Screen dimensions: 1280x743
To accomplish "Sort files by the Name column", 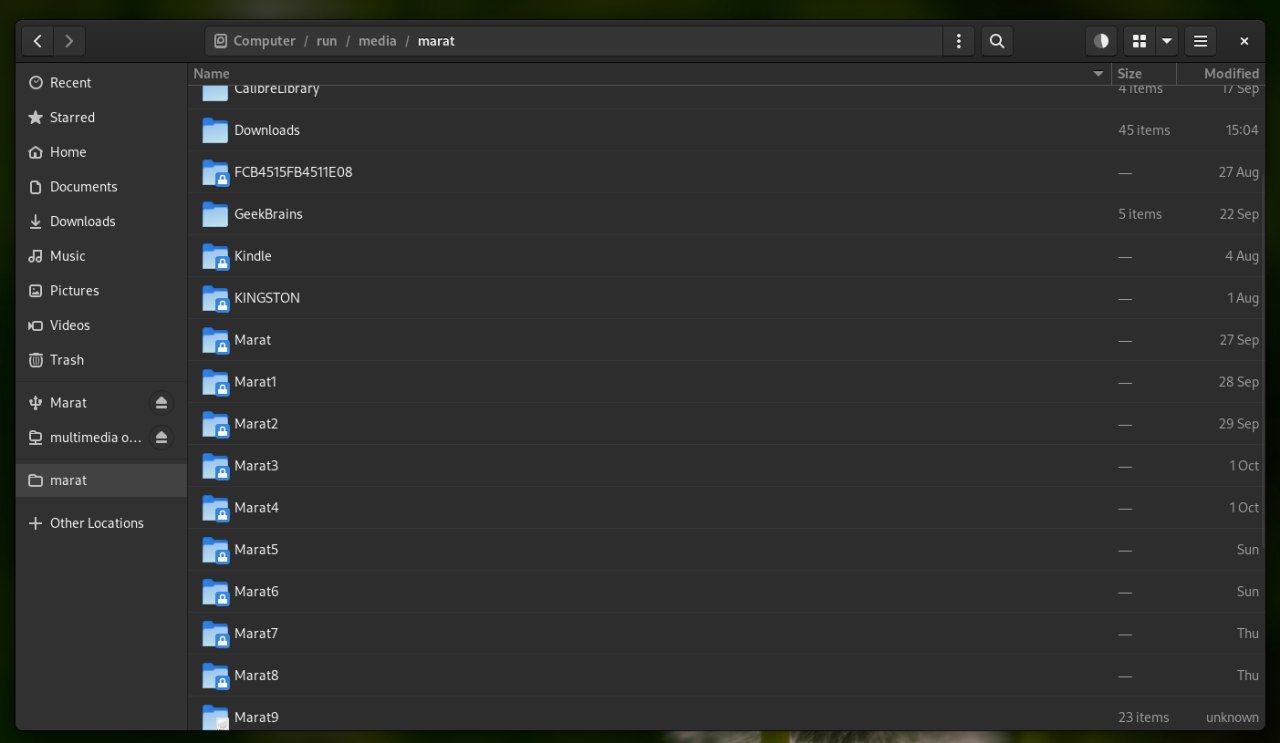I will point(649,74).
